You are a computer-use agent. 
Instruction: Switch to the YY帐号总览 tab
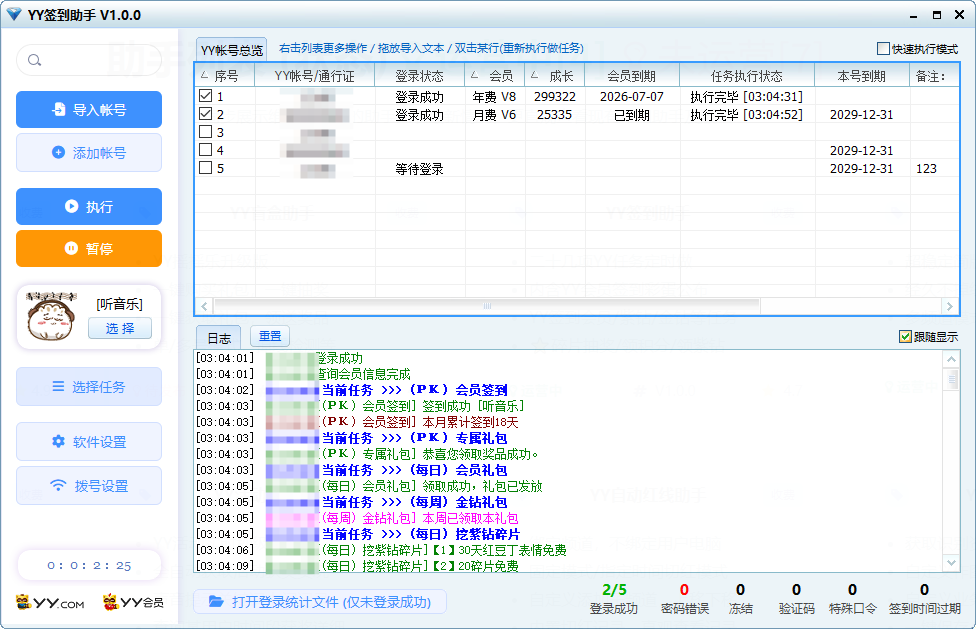(x=231, y=50)
